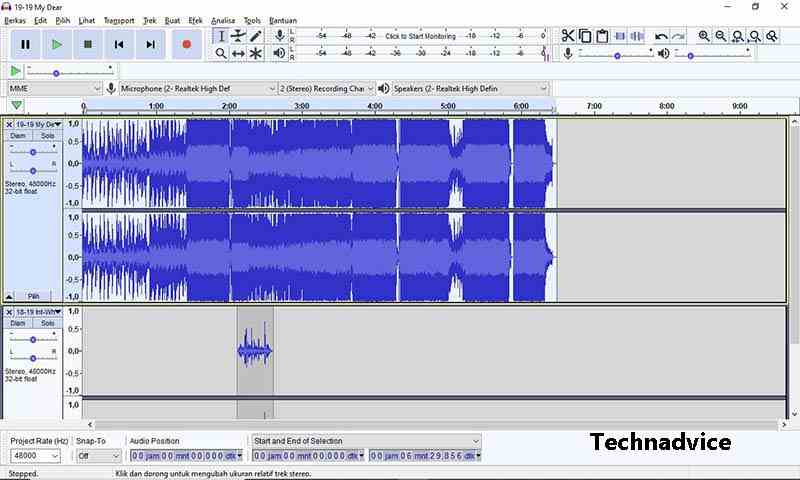
Task: Open the Bantuan menu
Action: click(x=283, y=20)
